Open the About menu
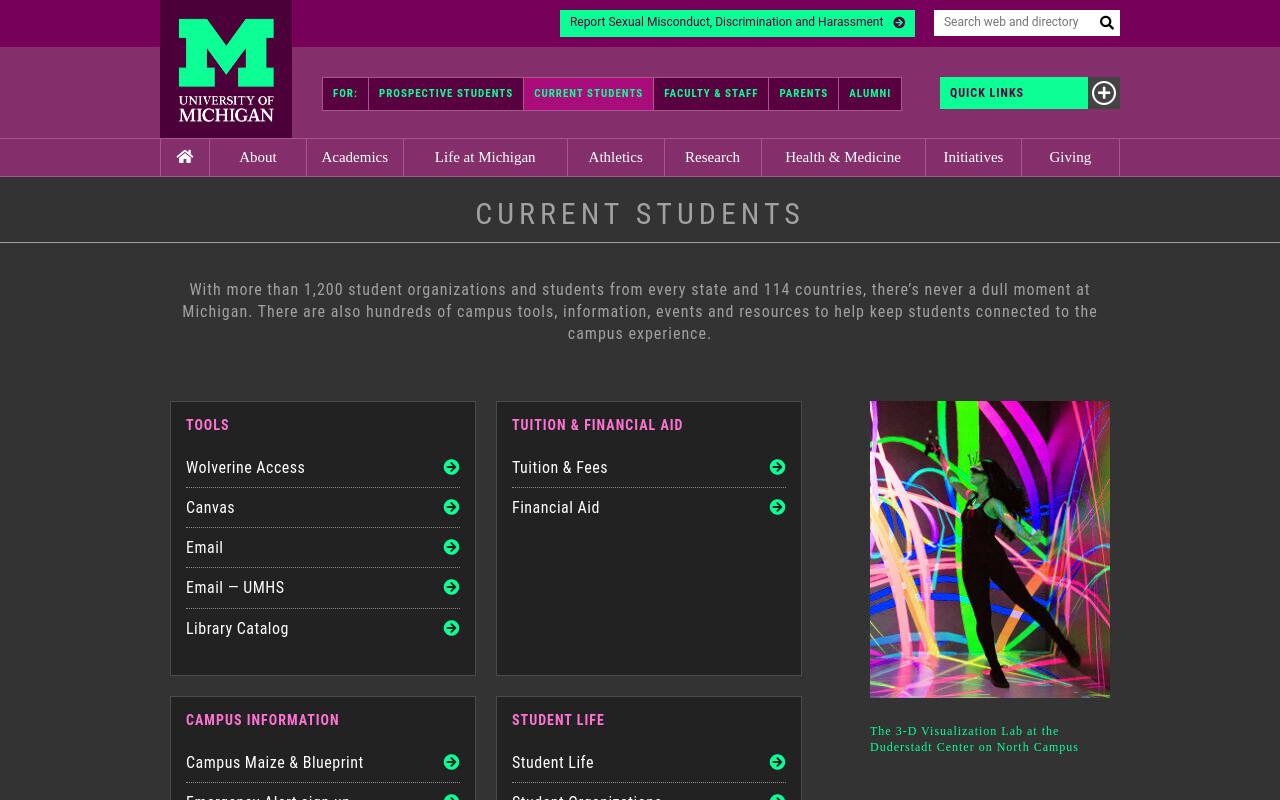This screenshot has width=1280, height=800. click(x=258, y=157)
